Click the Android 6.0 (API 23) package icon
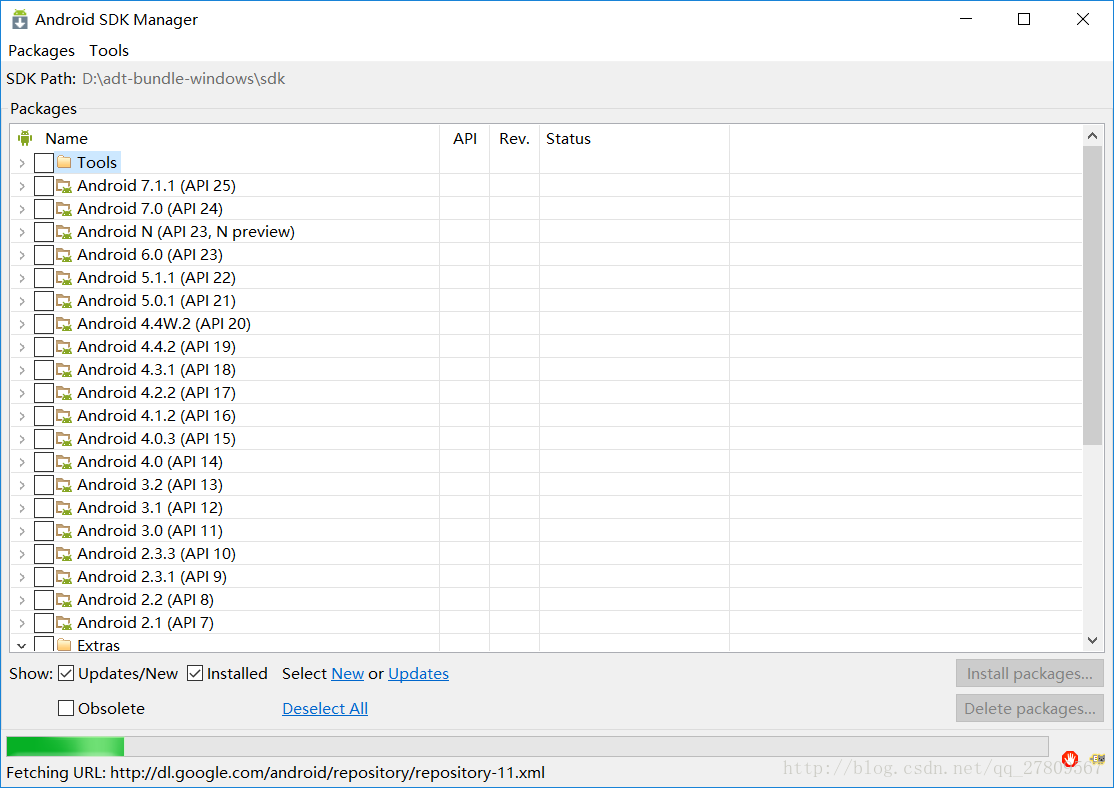The image size is (1114, 788). 64,254
